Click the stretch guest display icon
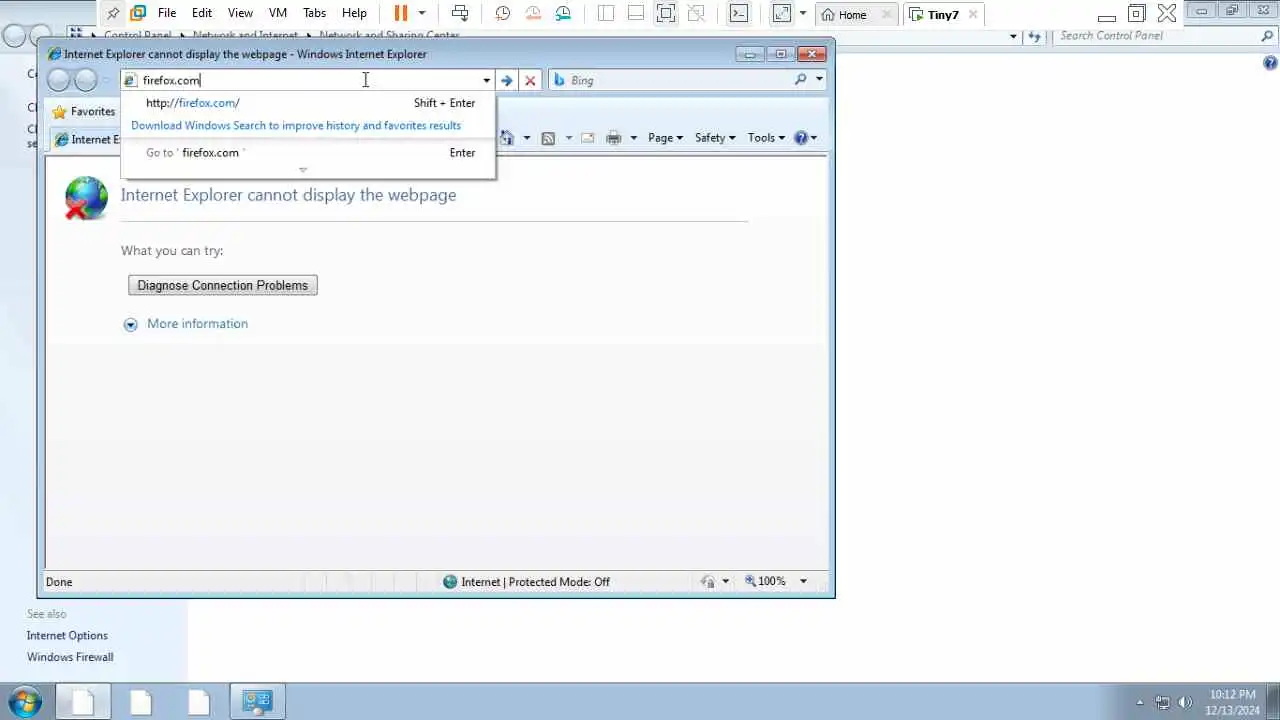 pos(782,13)
